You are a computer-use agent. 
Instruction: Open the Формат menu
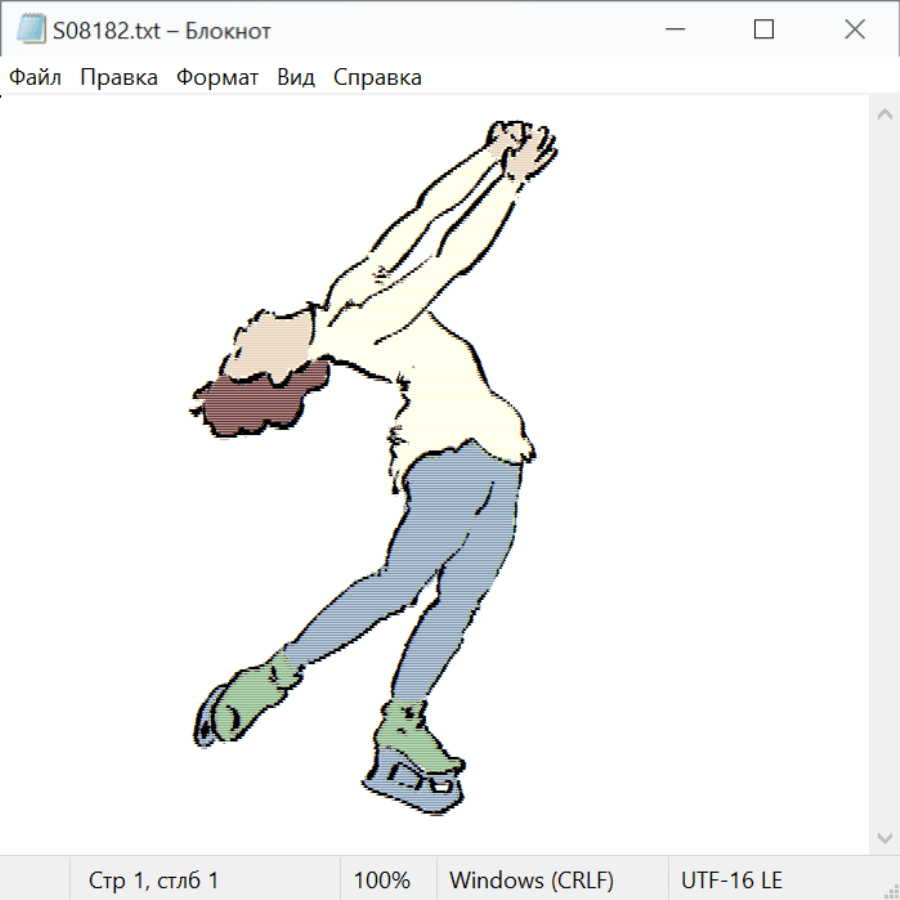click(x=217, y=78)
